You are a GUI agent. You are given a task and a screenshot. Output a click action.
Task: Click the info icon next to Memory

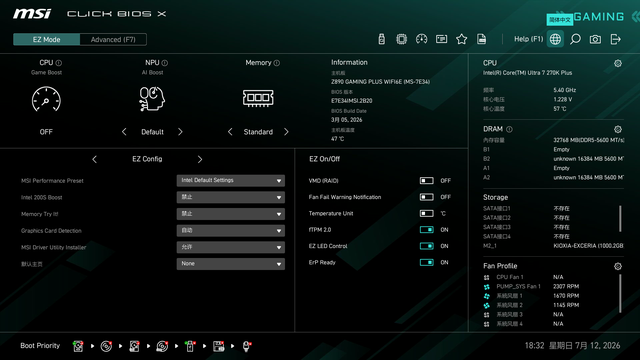pyautogui.click(x=277, y=63)
